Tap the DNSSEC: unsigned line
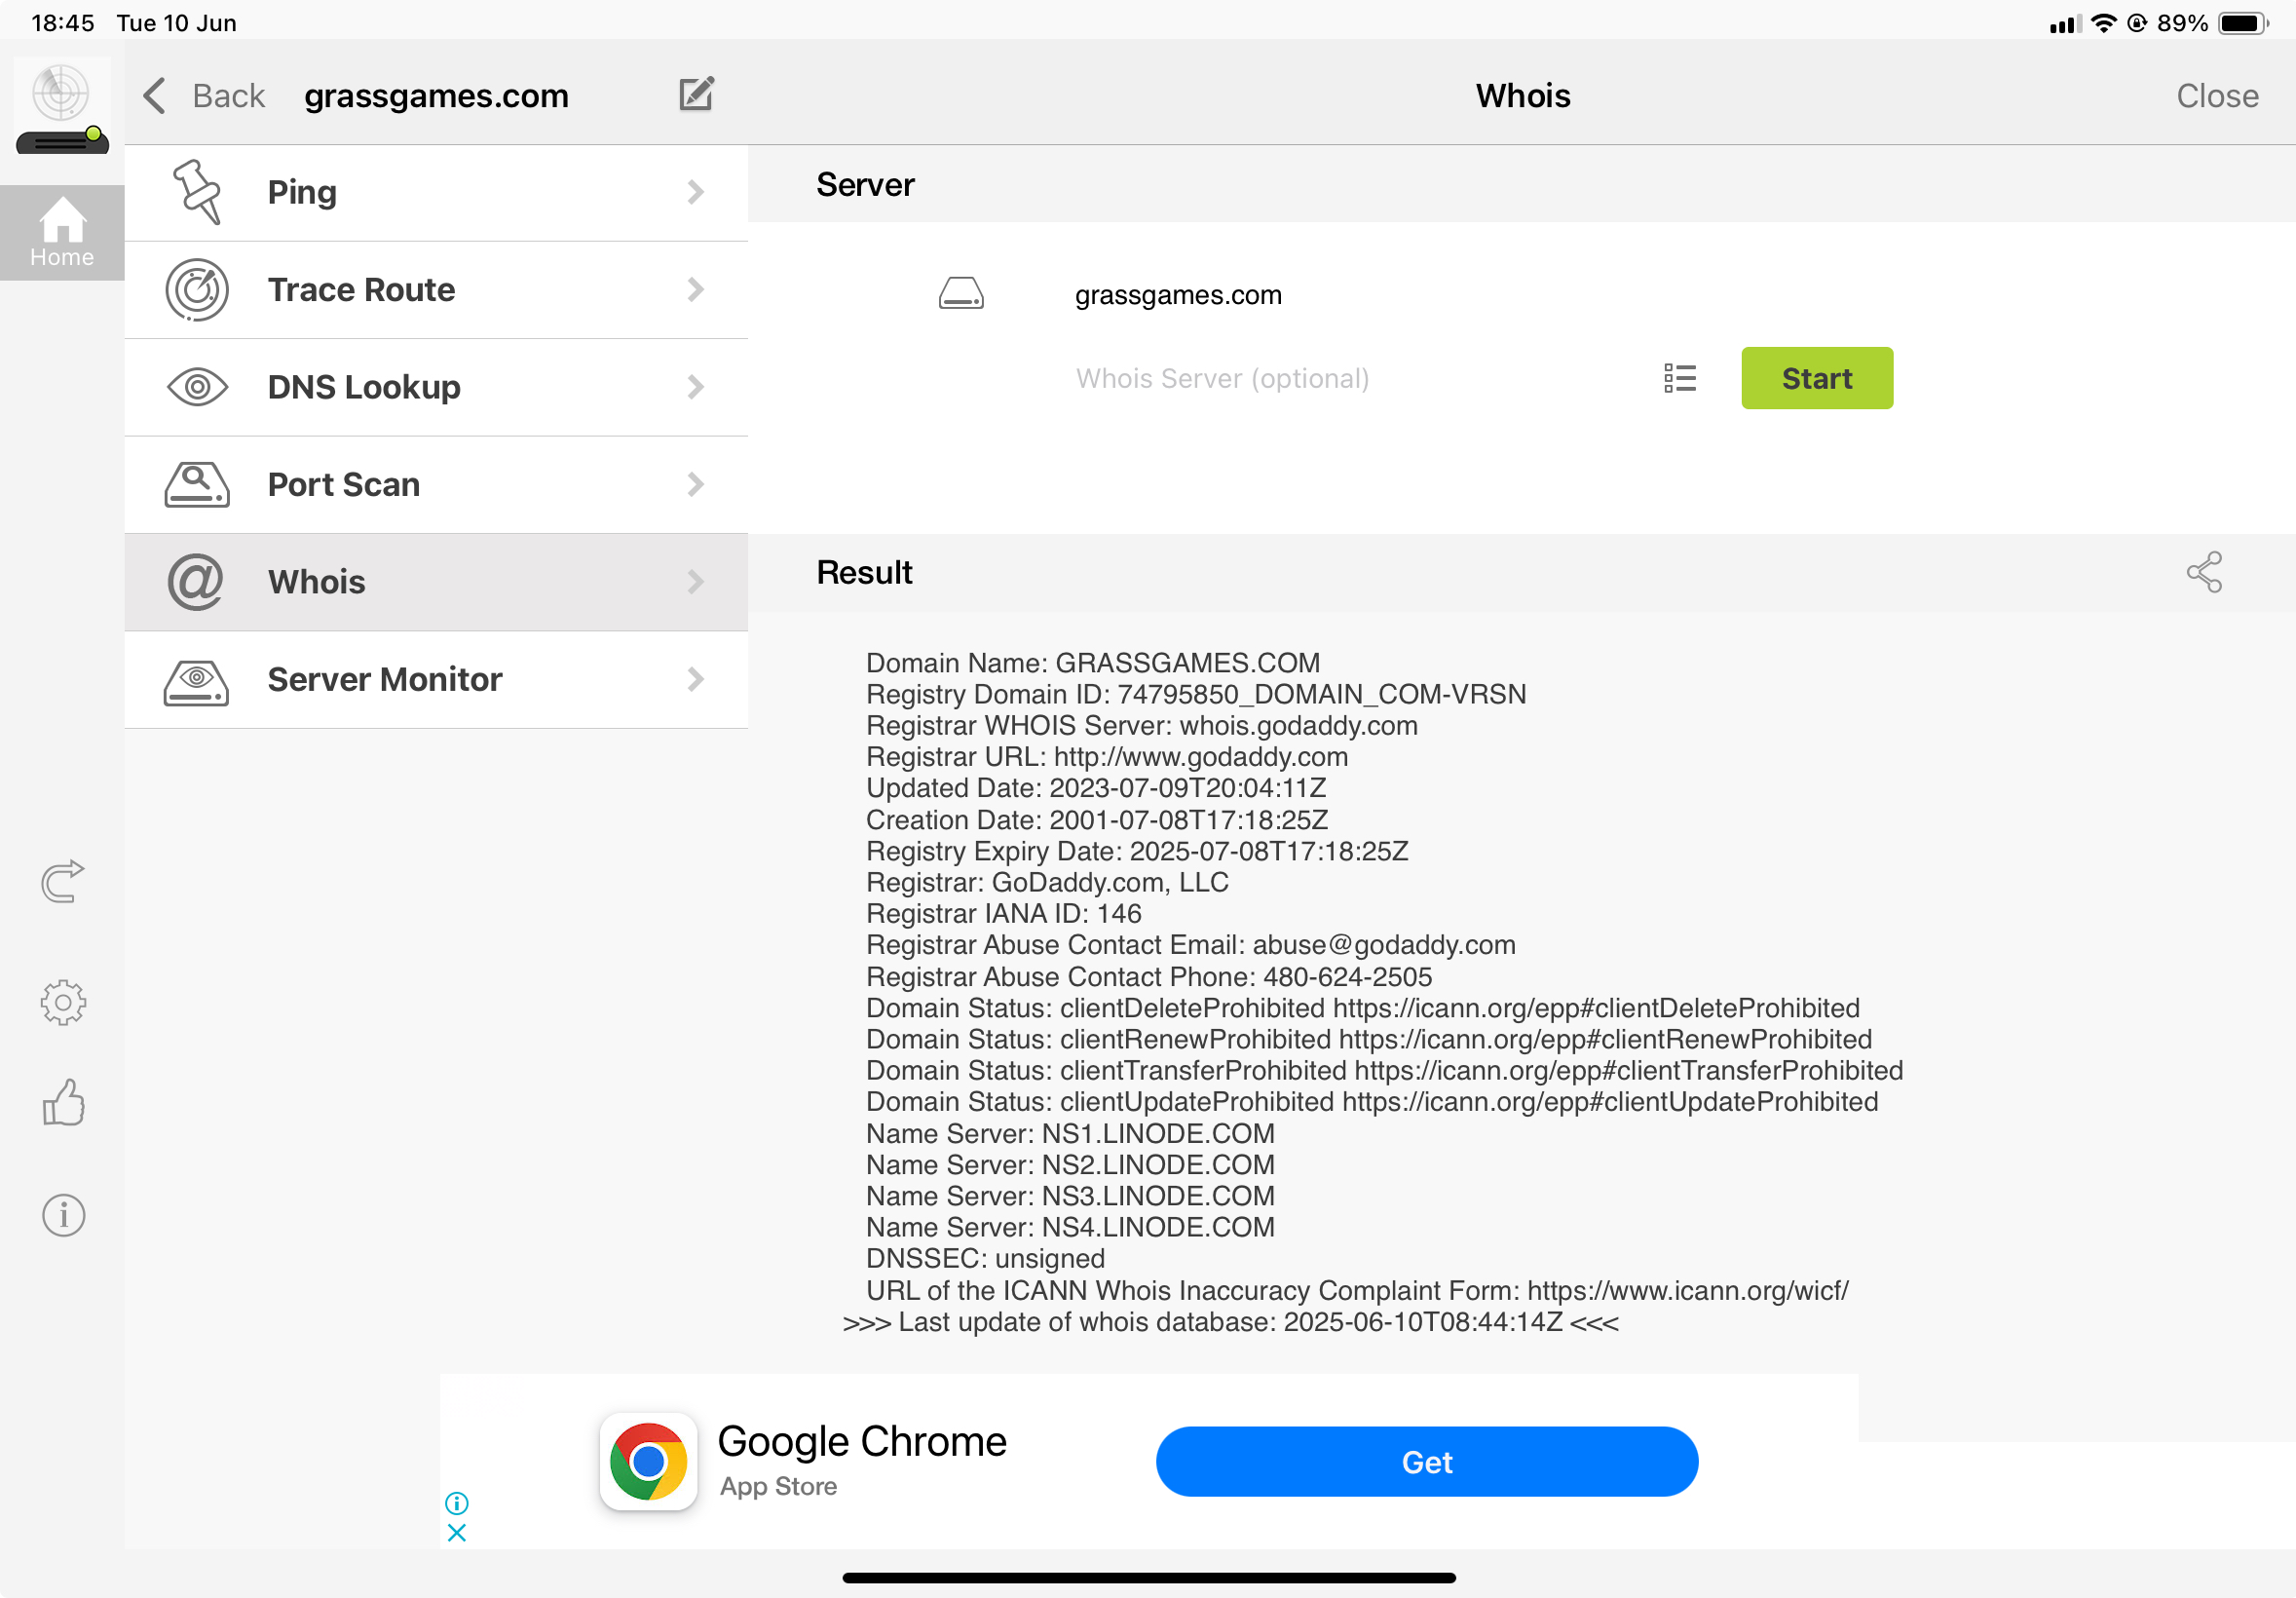 click(x=985, y=1258)
